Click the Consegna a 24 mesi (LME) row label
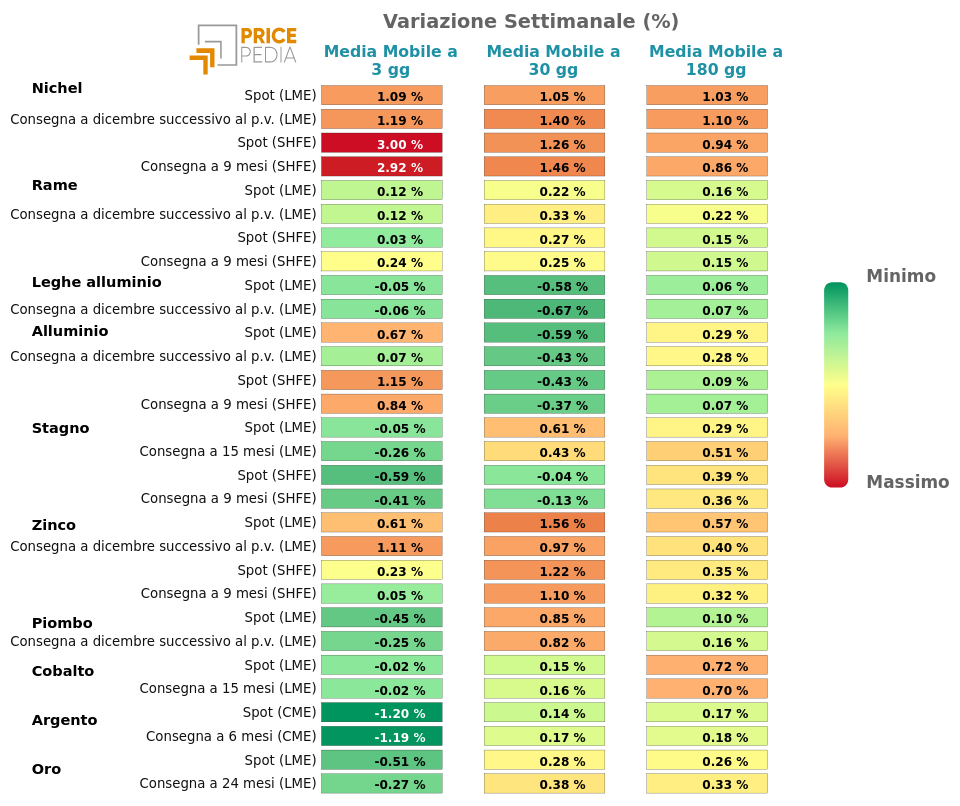 [x=228, y=783]
